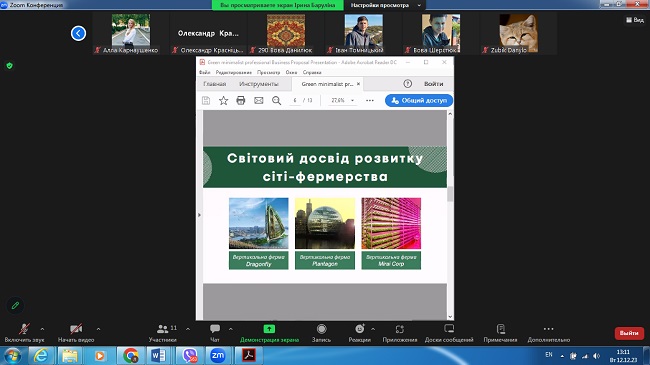The height and width of the screenshot is (365, 650).
Task: Open Internet Explorer from the taskbar
Action: tap(41, 355)
